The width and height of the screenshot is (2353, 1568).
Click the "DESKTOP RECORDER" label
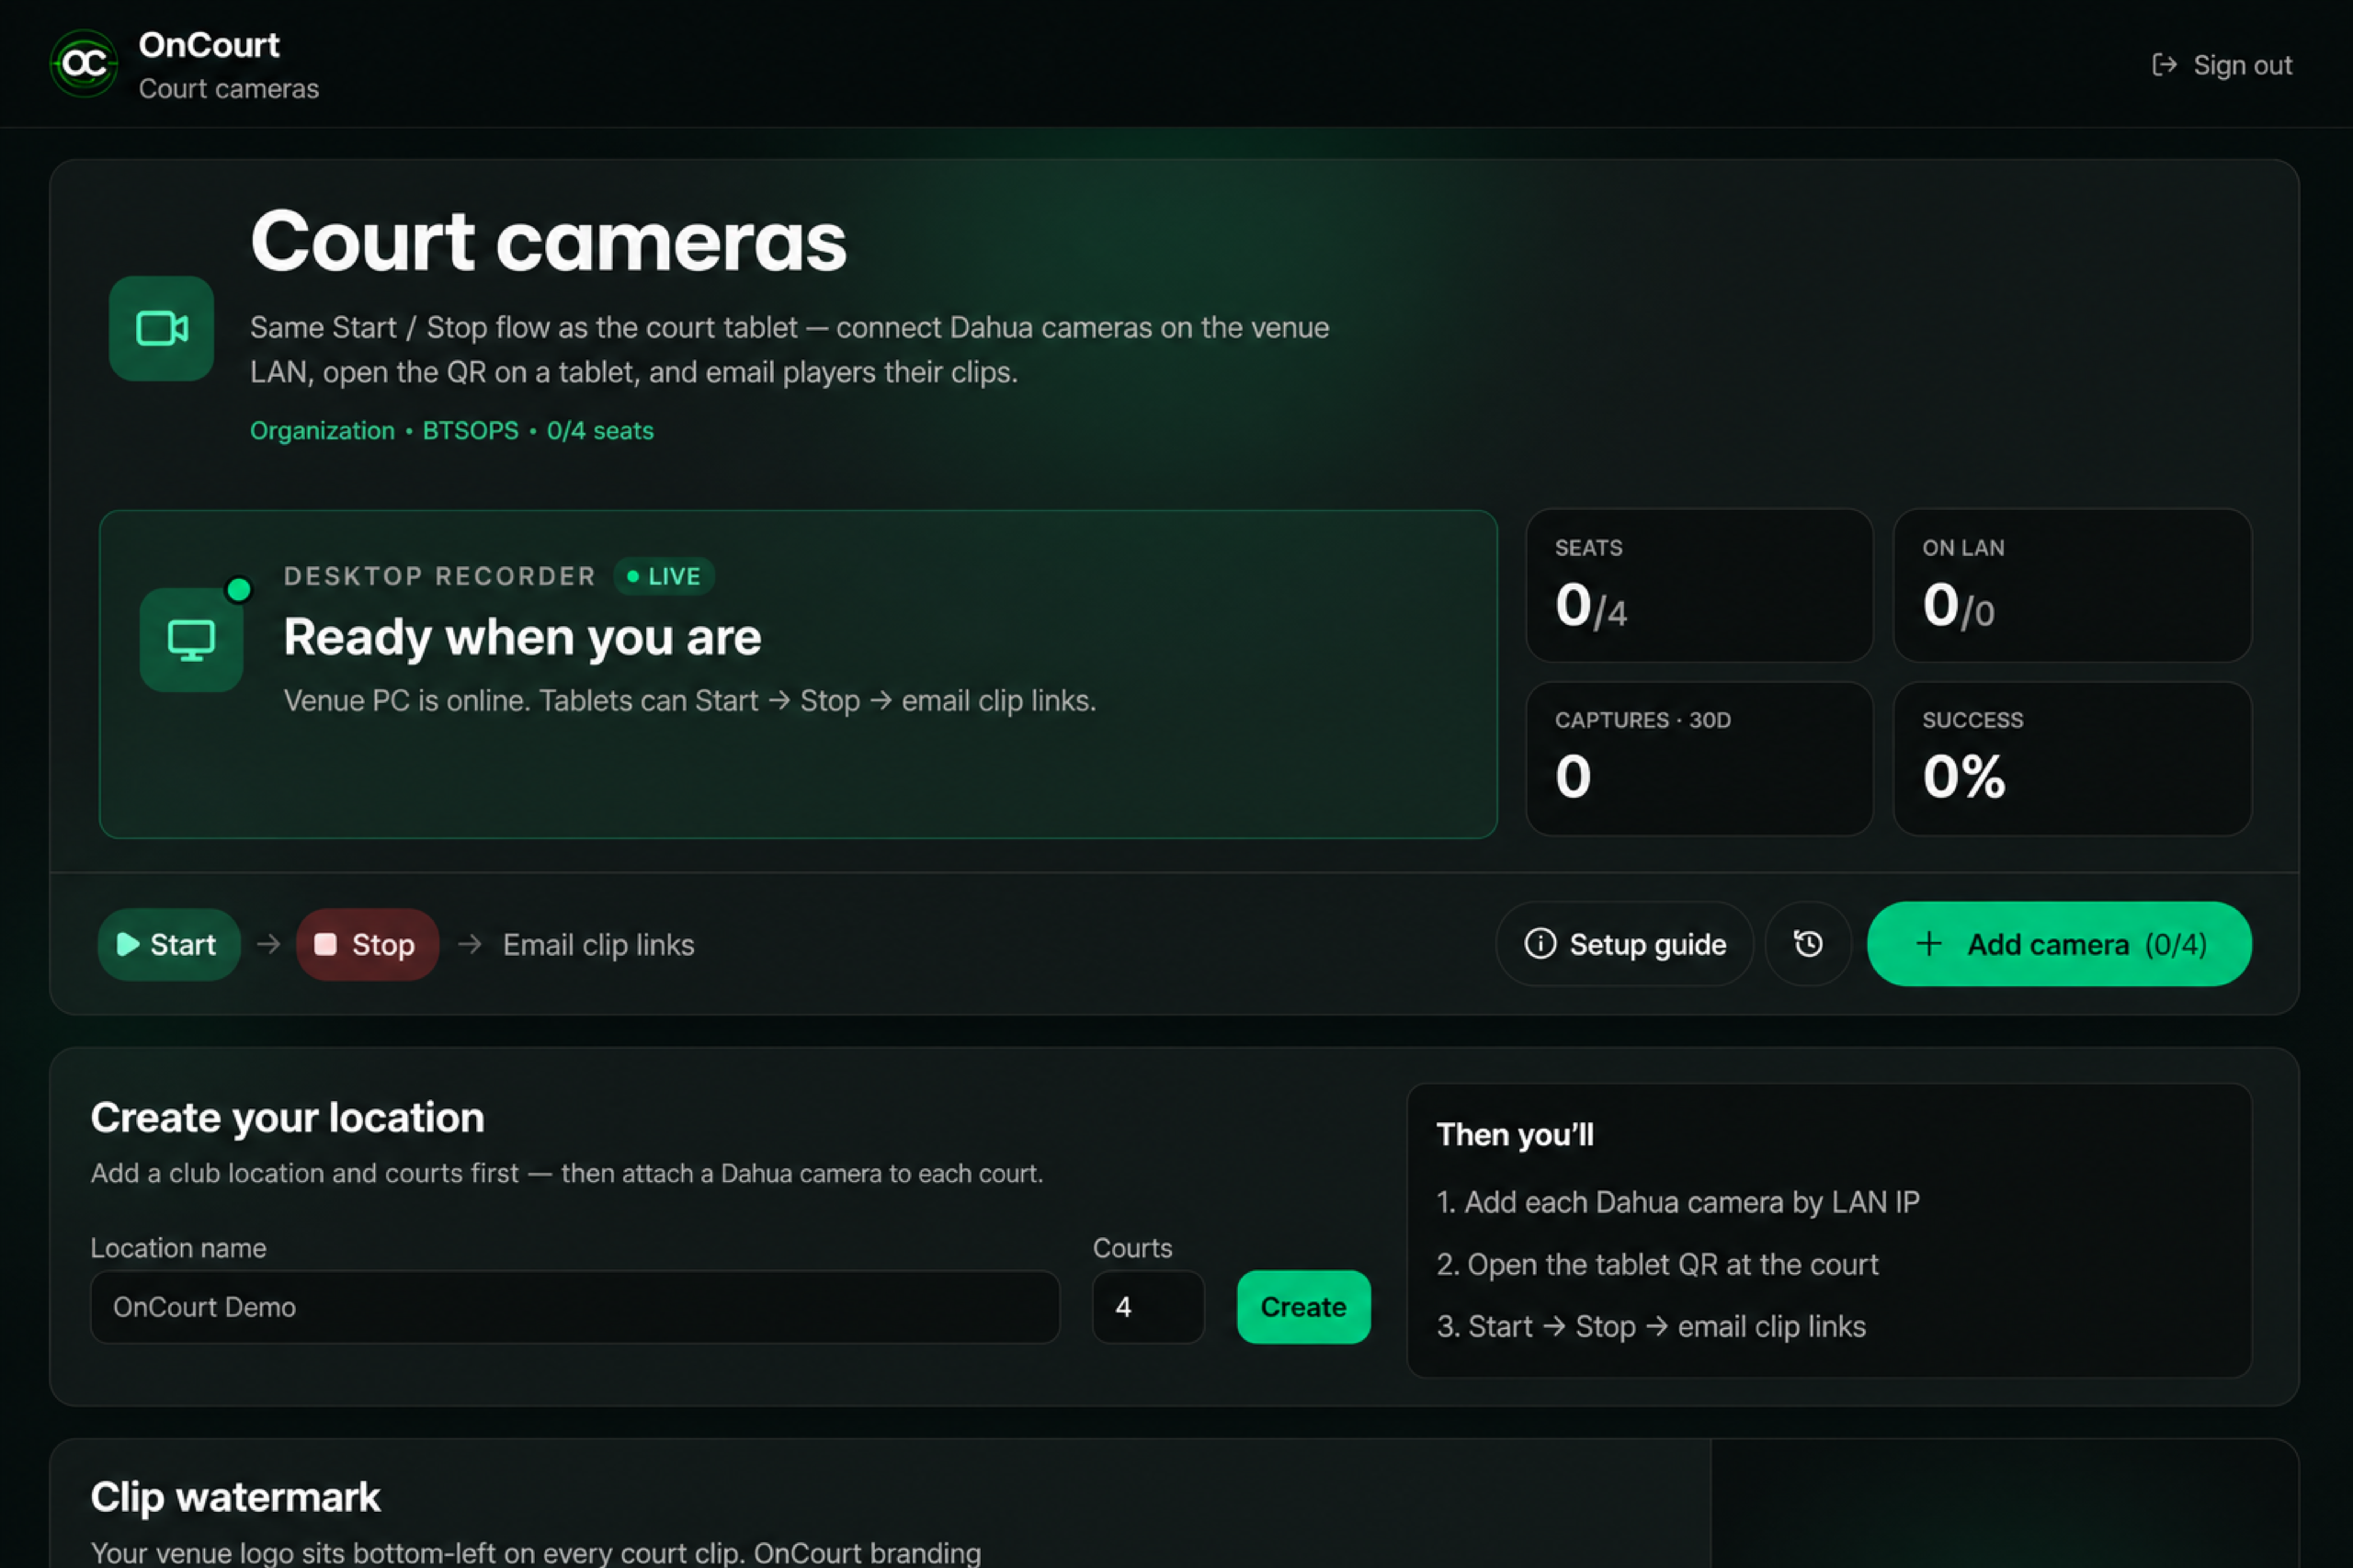[x=439, y=577]
